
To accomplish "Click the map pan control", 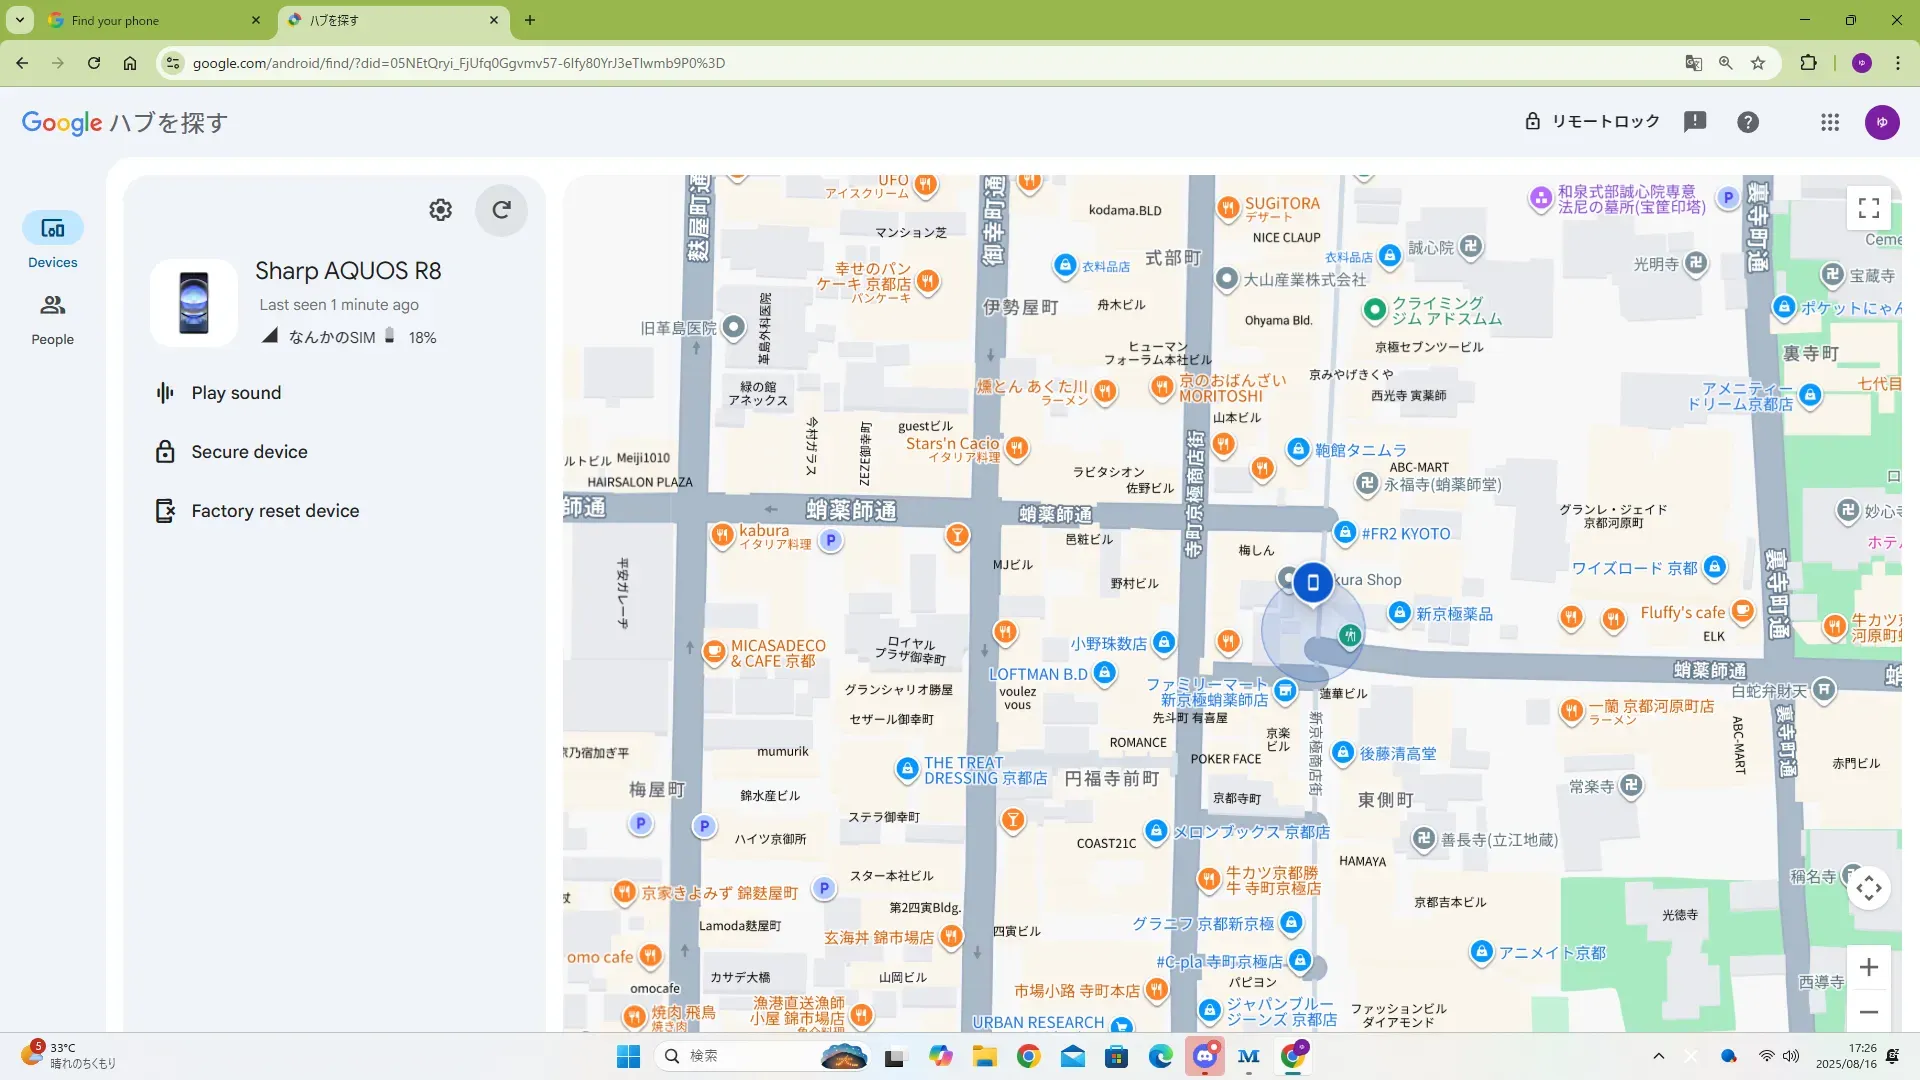I will [1868, 888].
